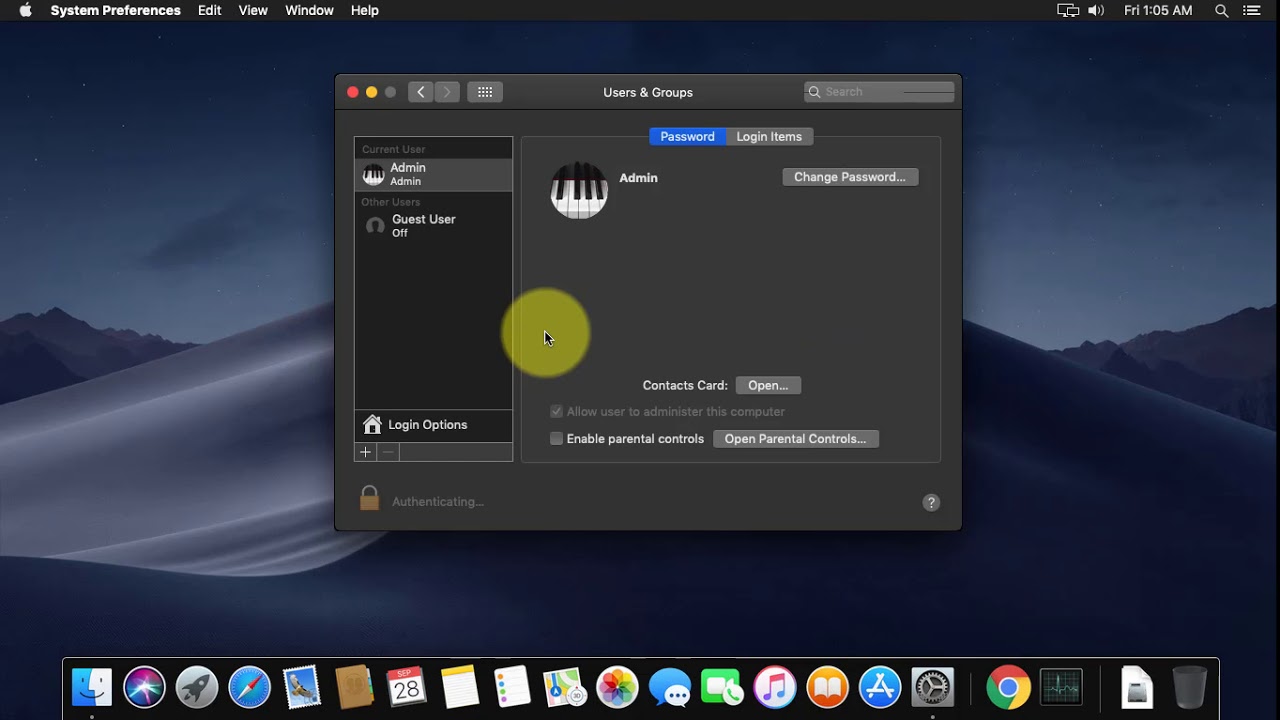The height and width of the screenshot is (720, 1280).
Task: Click Open Parental Controls... button
Action: (x=795, y=439)
